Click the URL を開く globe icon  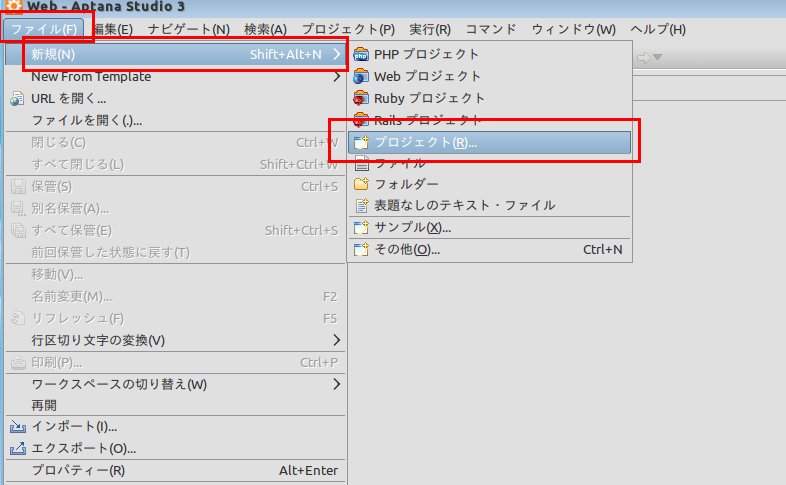[x=17, y=99]
